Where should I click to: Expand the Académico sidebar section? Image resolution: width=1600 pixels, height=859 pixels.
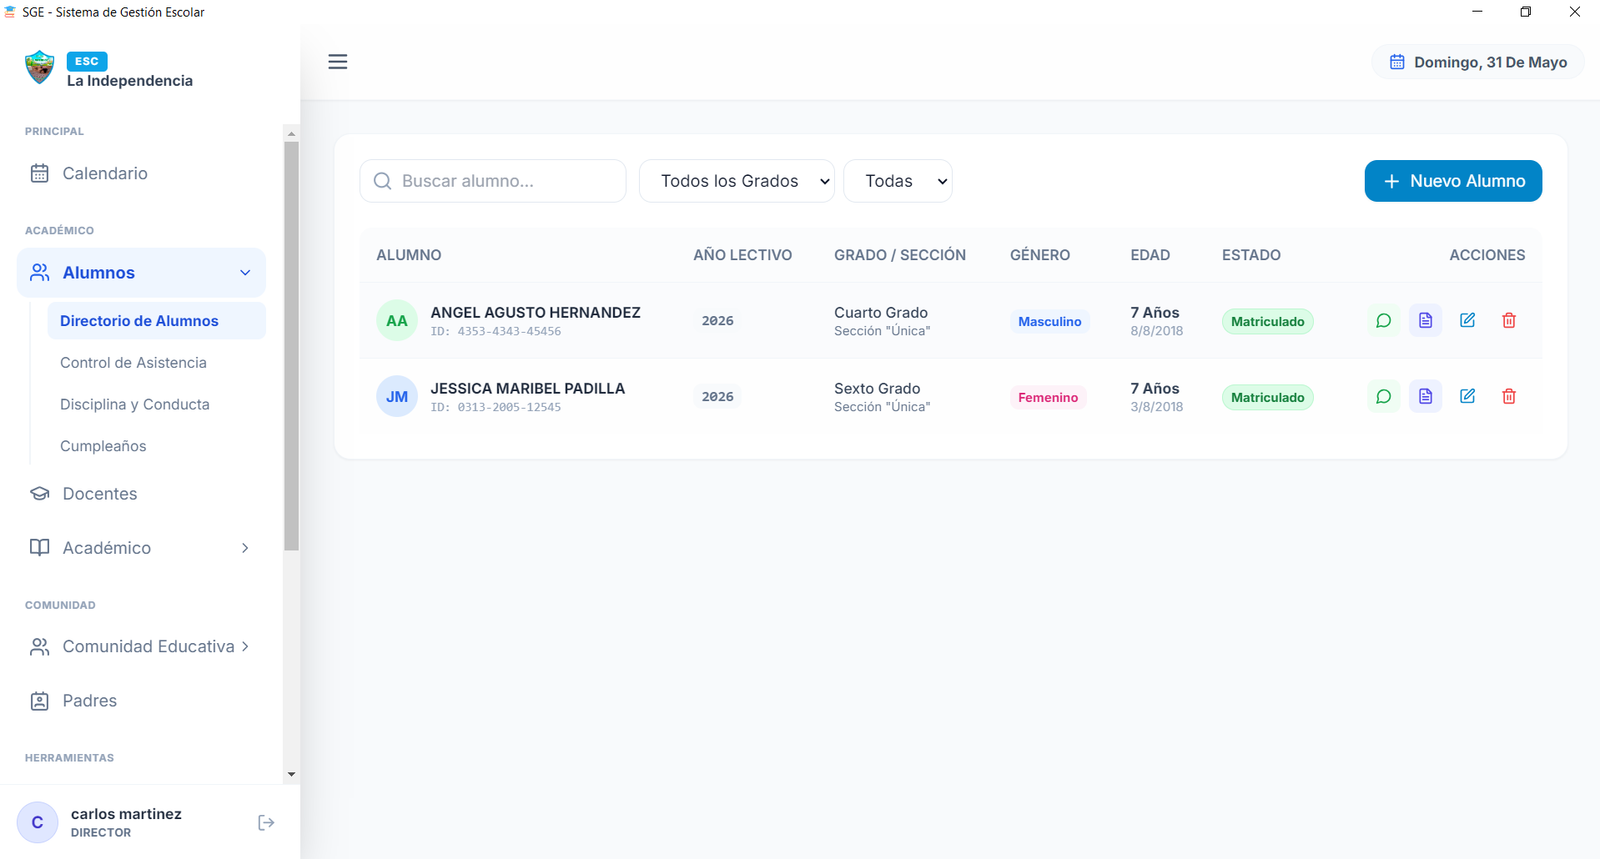(141, 548)
